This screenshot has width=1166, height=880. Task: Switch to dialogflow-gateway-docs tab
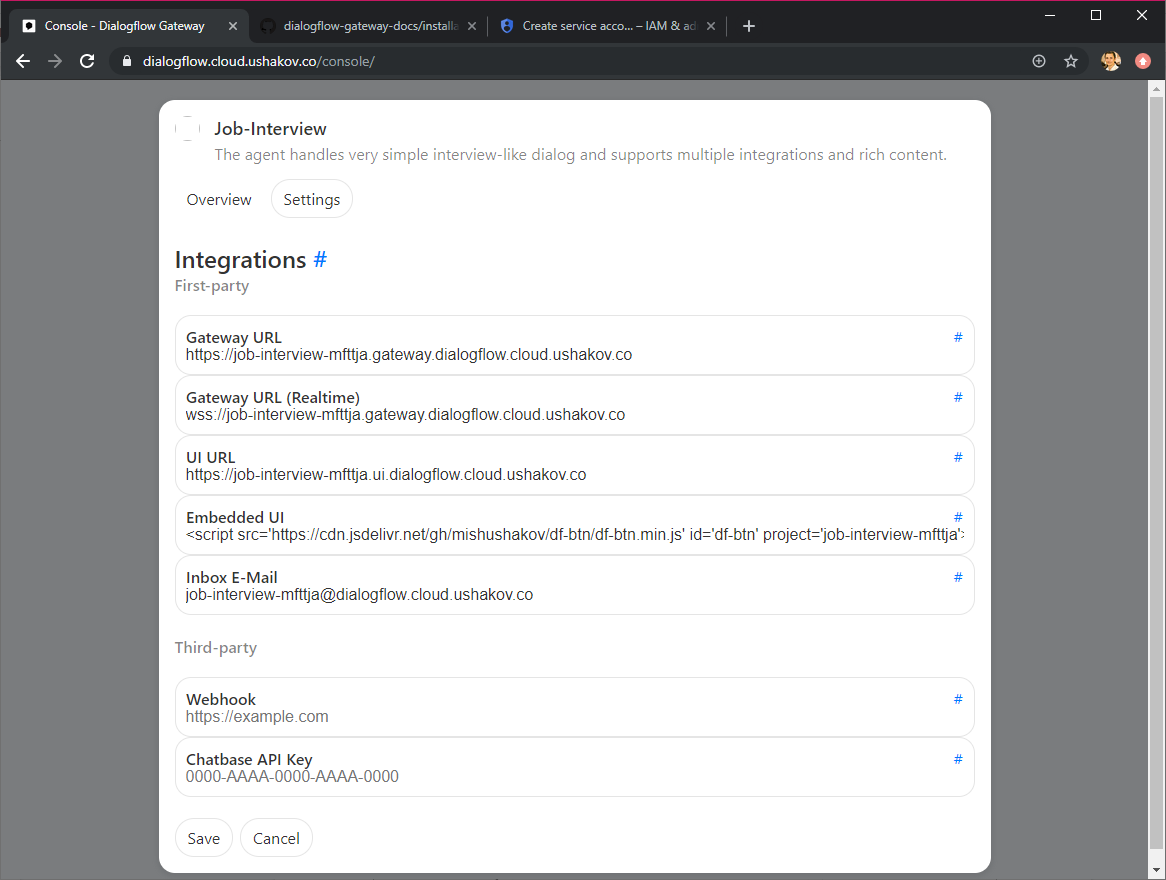[370, 26]
